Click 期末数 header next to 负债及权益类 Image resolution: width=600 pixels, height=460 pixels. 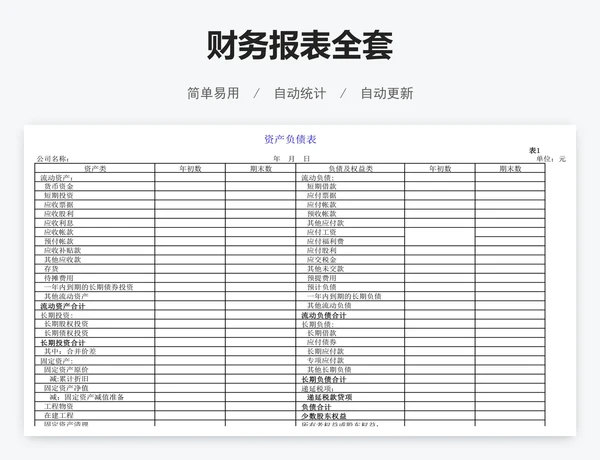point(510,168)
